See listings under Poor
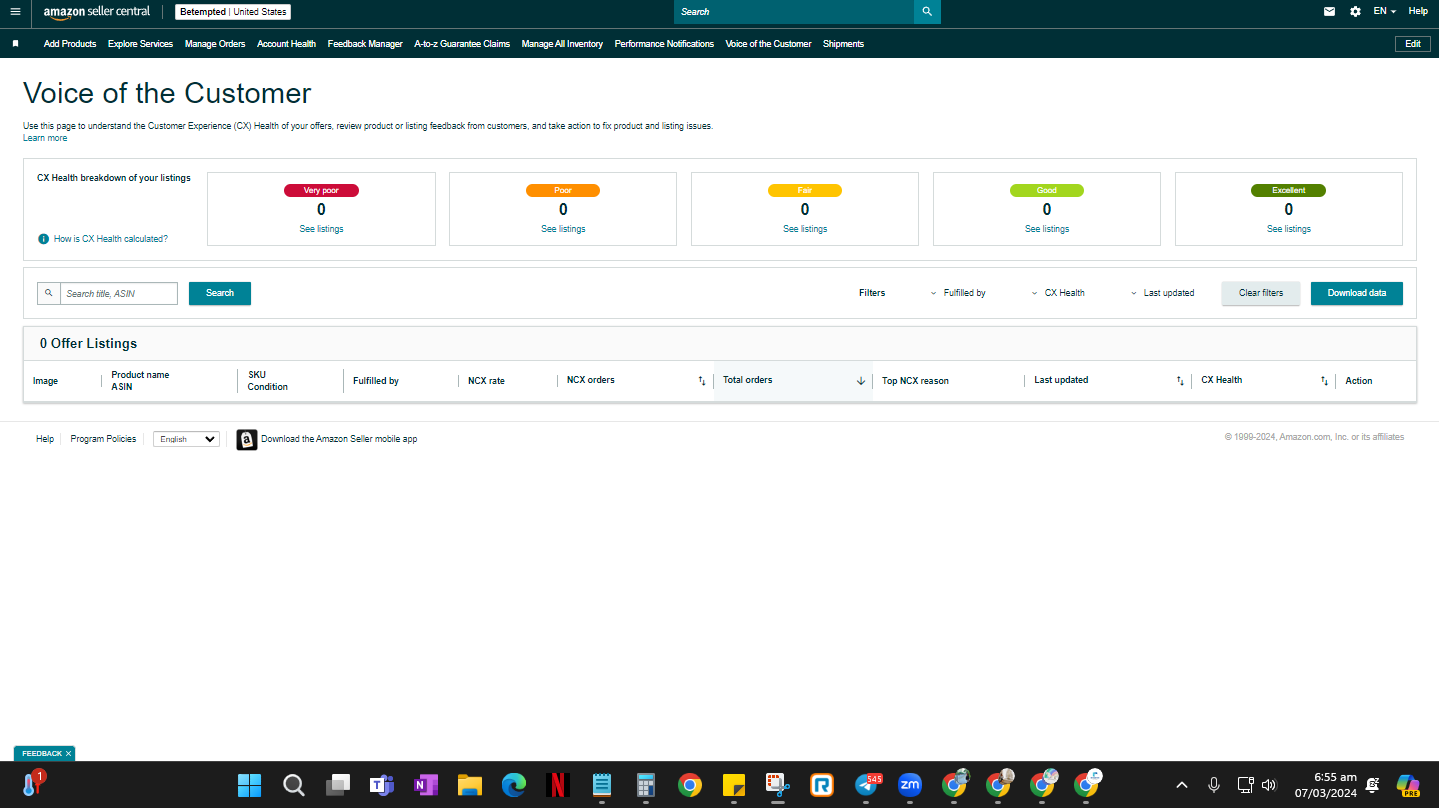 (x=563, y=229)
